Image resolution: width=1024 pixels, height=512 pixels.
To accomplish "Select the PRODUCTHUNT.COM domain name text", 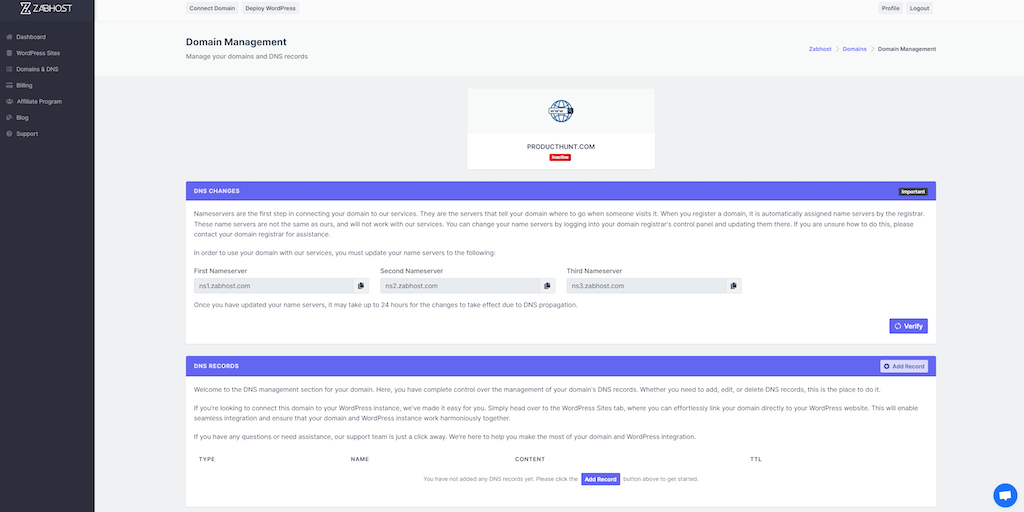I will [x=561, y=147].
